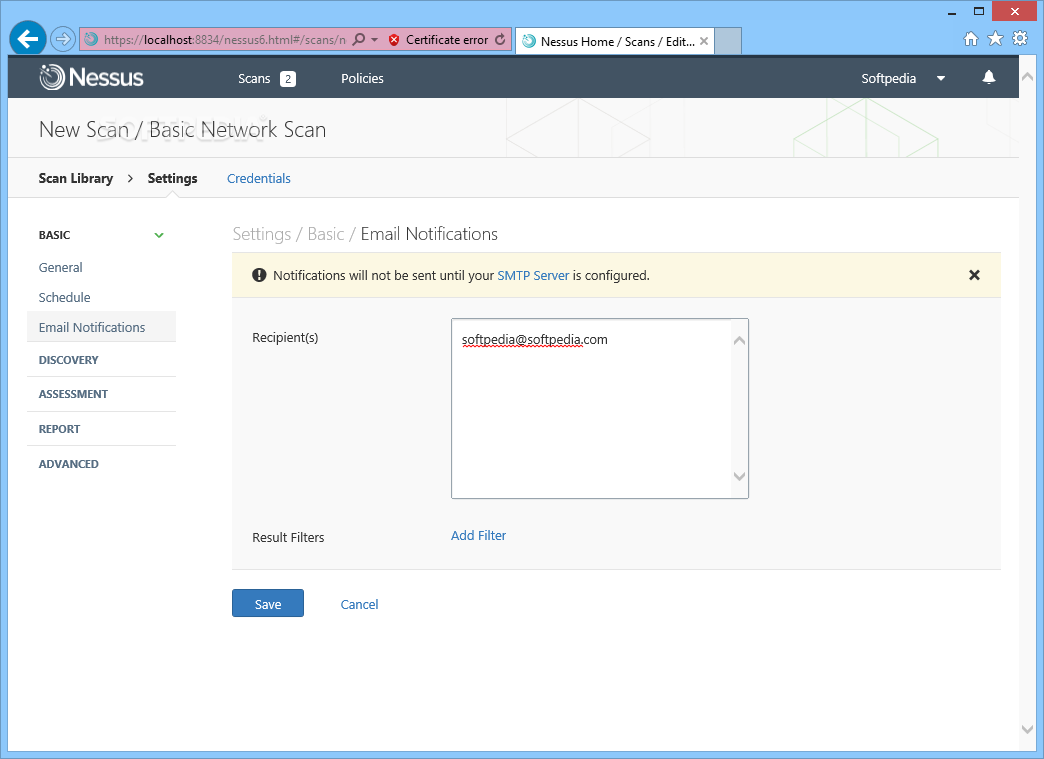This screenshot has width=1044, height=759.
Task: Open browser Home page icon
Action: pos(971,39)
